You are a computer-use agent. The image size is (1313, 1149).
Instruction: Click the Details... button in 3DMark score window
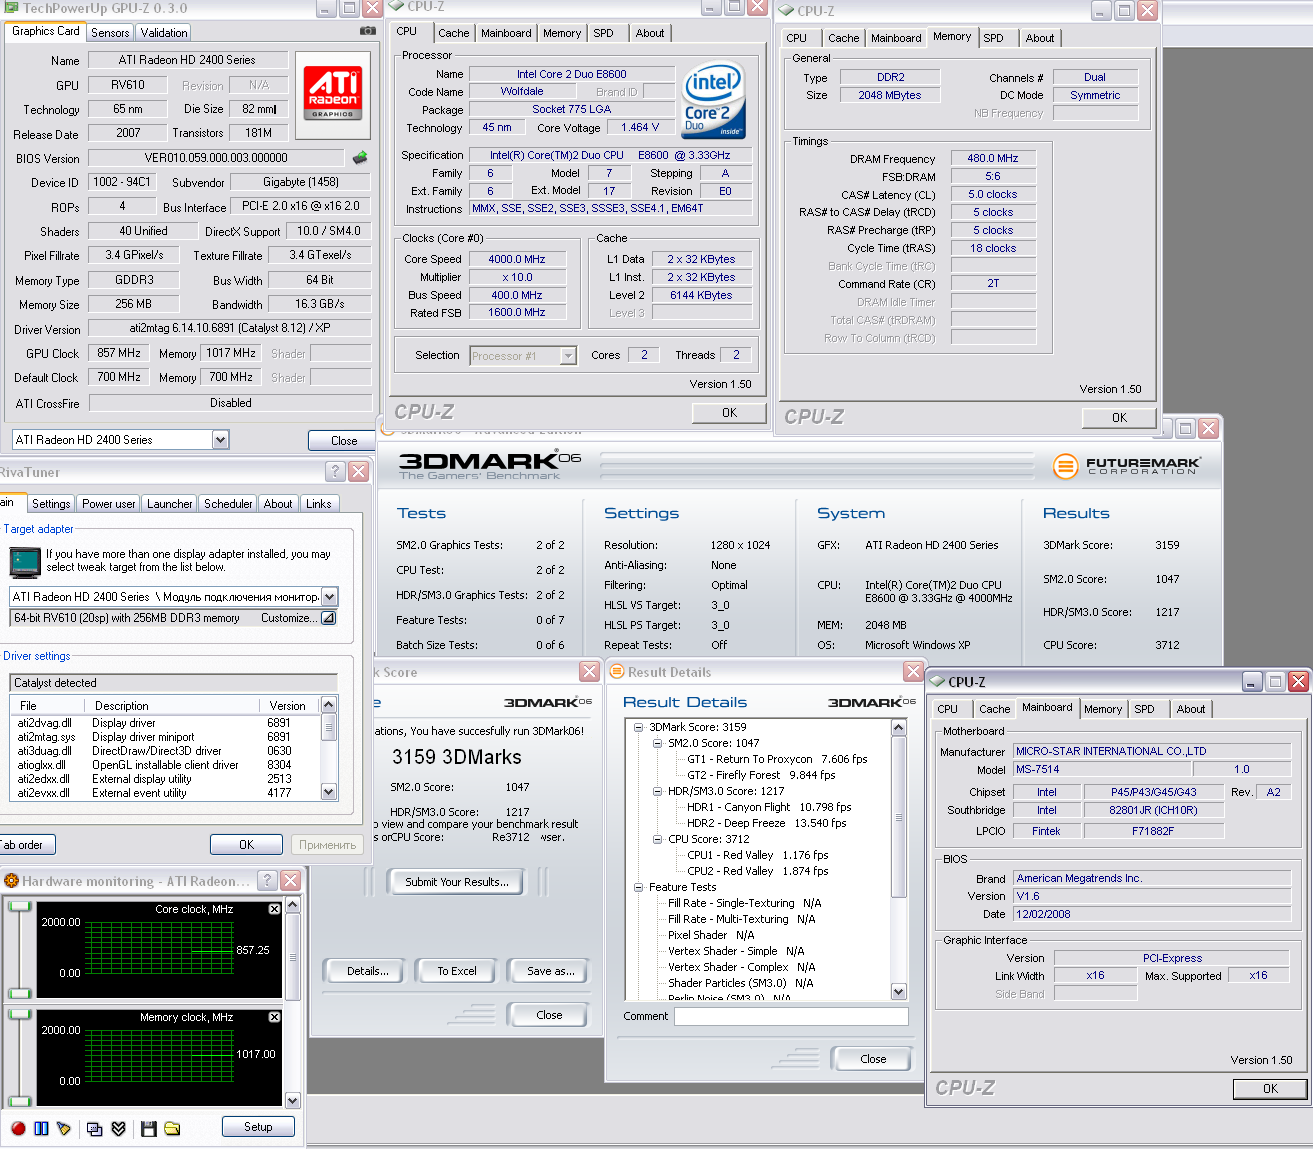[368, 971]
